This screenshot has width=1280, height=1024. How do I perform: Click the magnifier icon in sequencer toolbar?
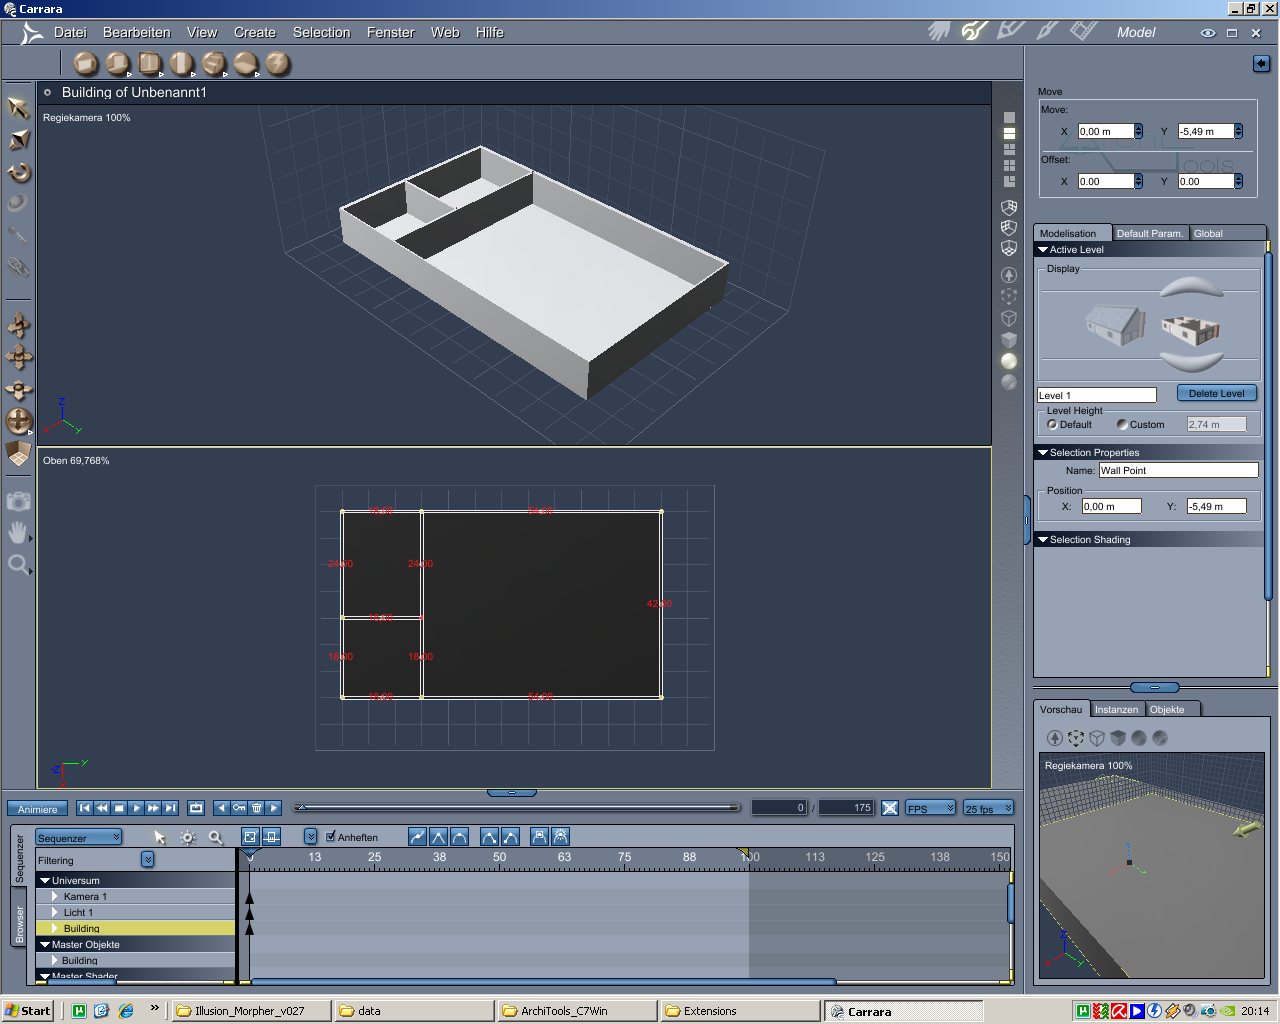[x=215, y=838]
